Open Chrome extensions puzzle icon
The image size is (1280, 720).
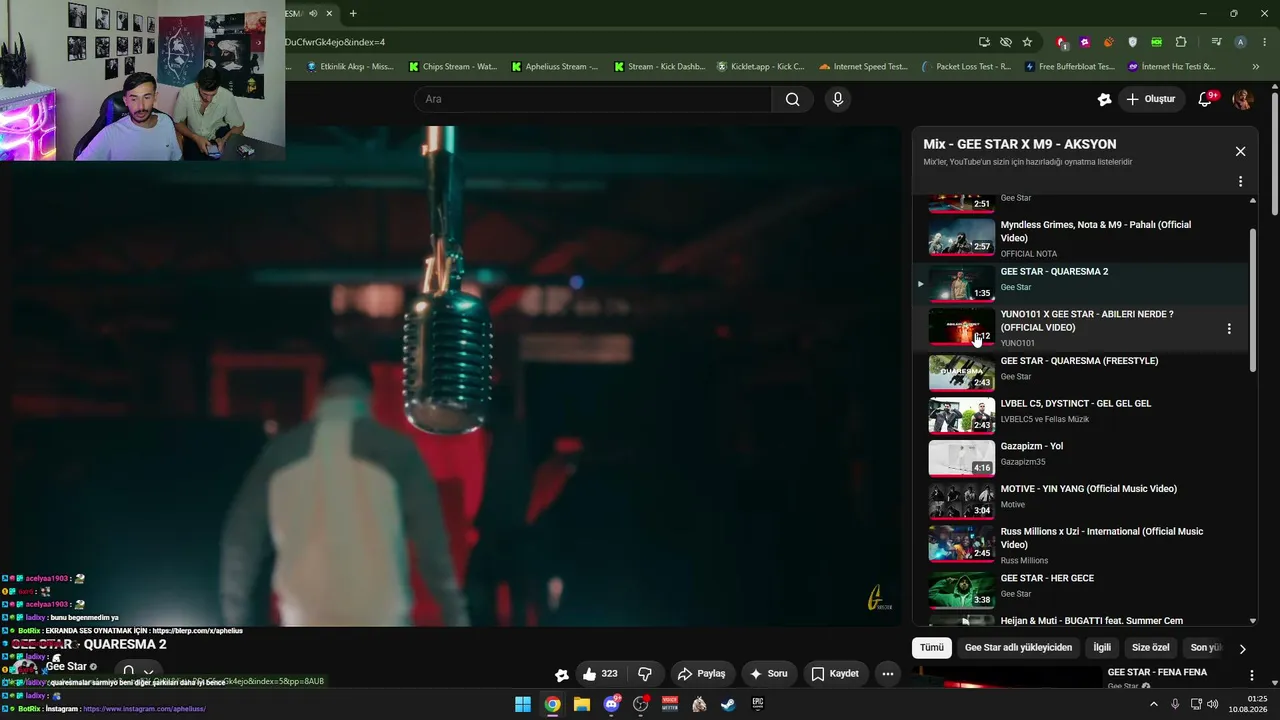pos(1181,42)
